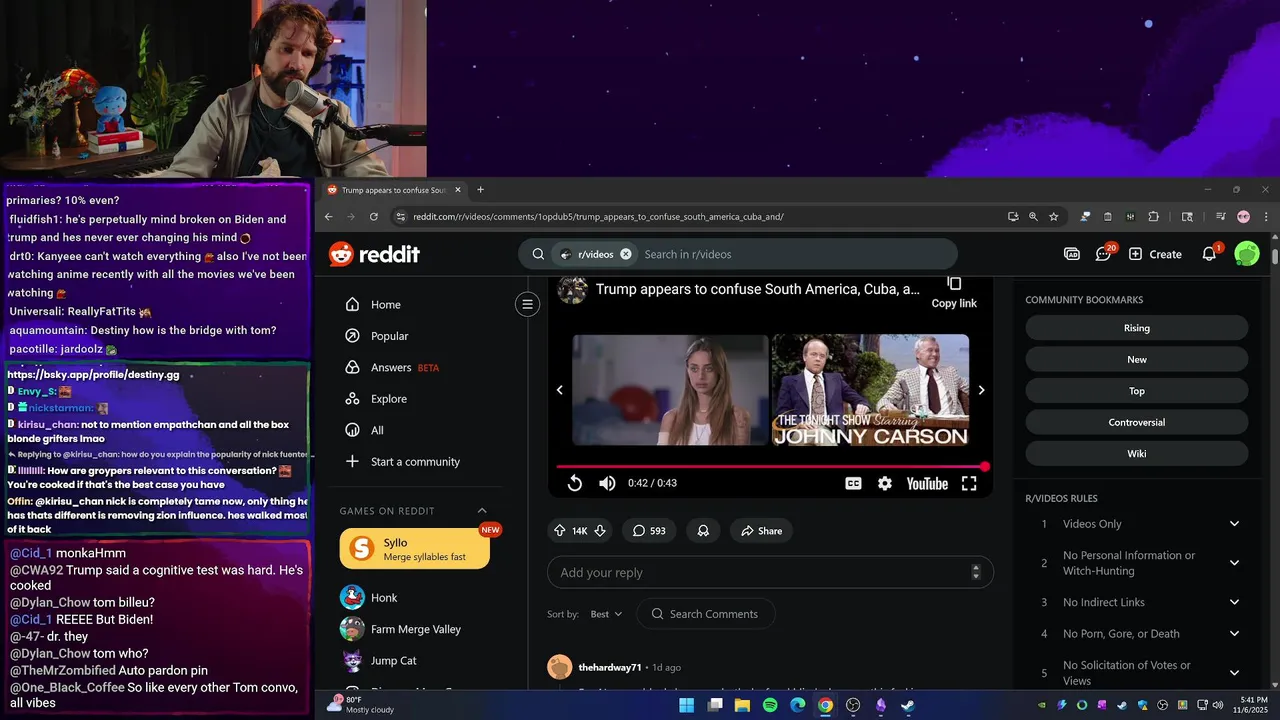The height and width of the screenshot is (720, 1280).
Task: Enter fullscreen on the video player
Action: coord(969,483)
